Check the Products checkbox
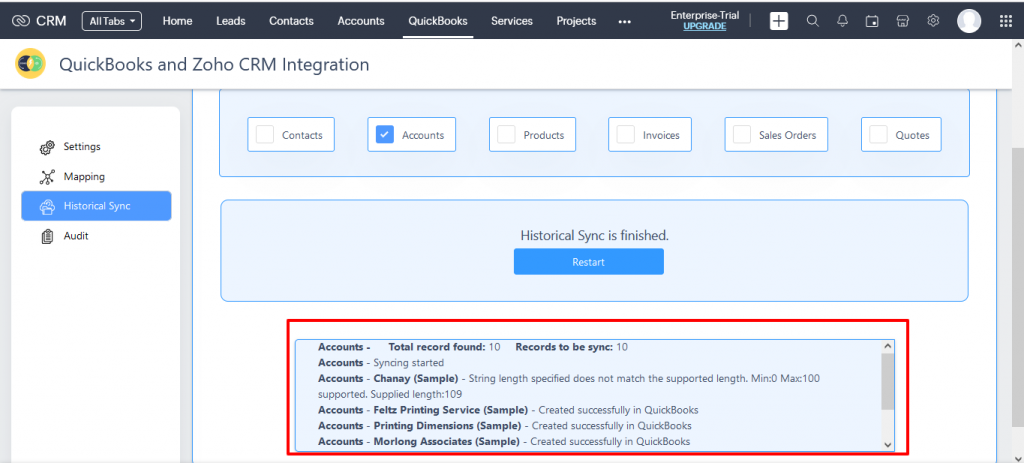This screenshot has height=463, width=1024. click(506, 135)
